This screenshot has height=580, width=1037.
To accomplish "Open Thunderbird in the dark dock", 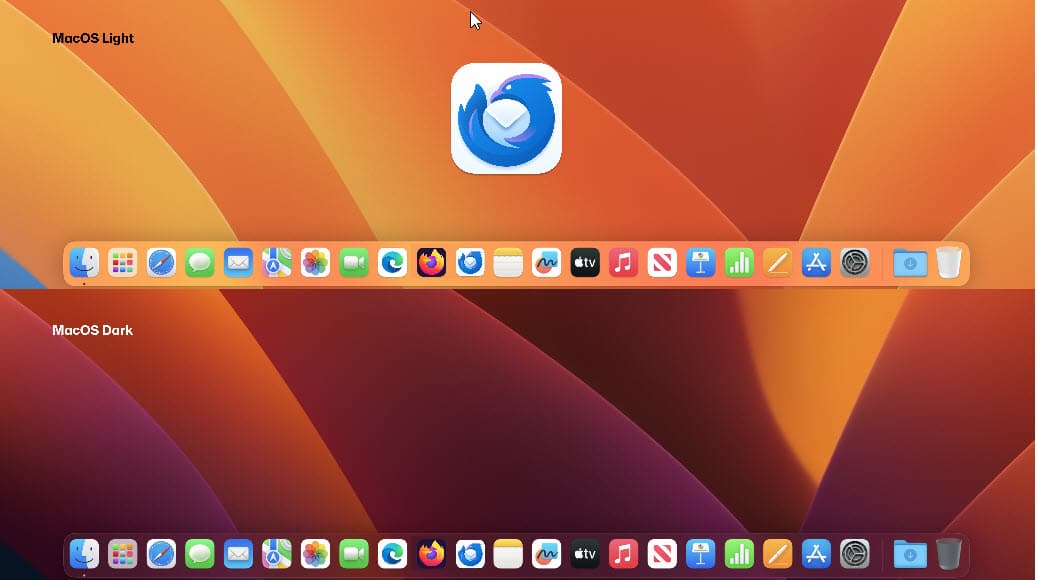I will point(470,554).
